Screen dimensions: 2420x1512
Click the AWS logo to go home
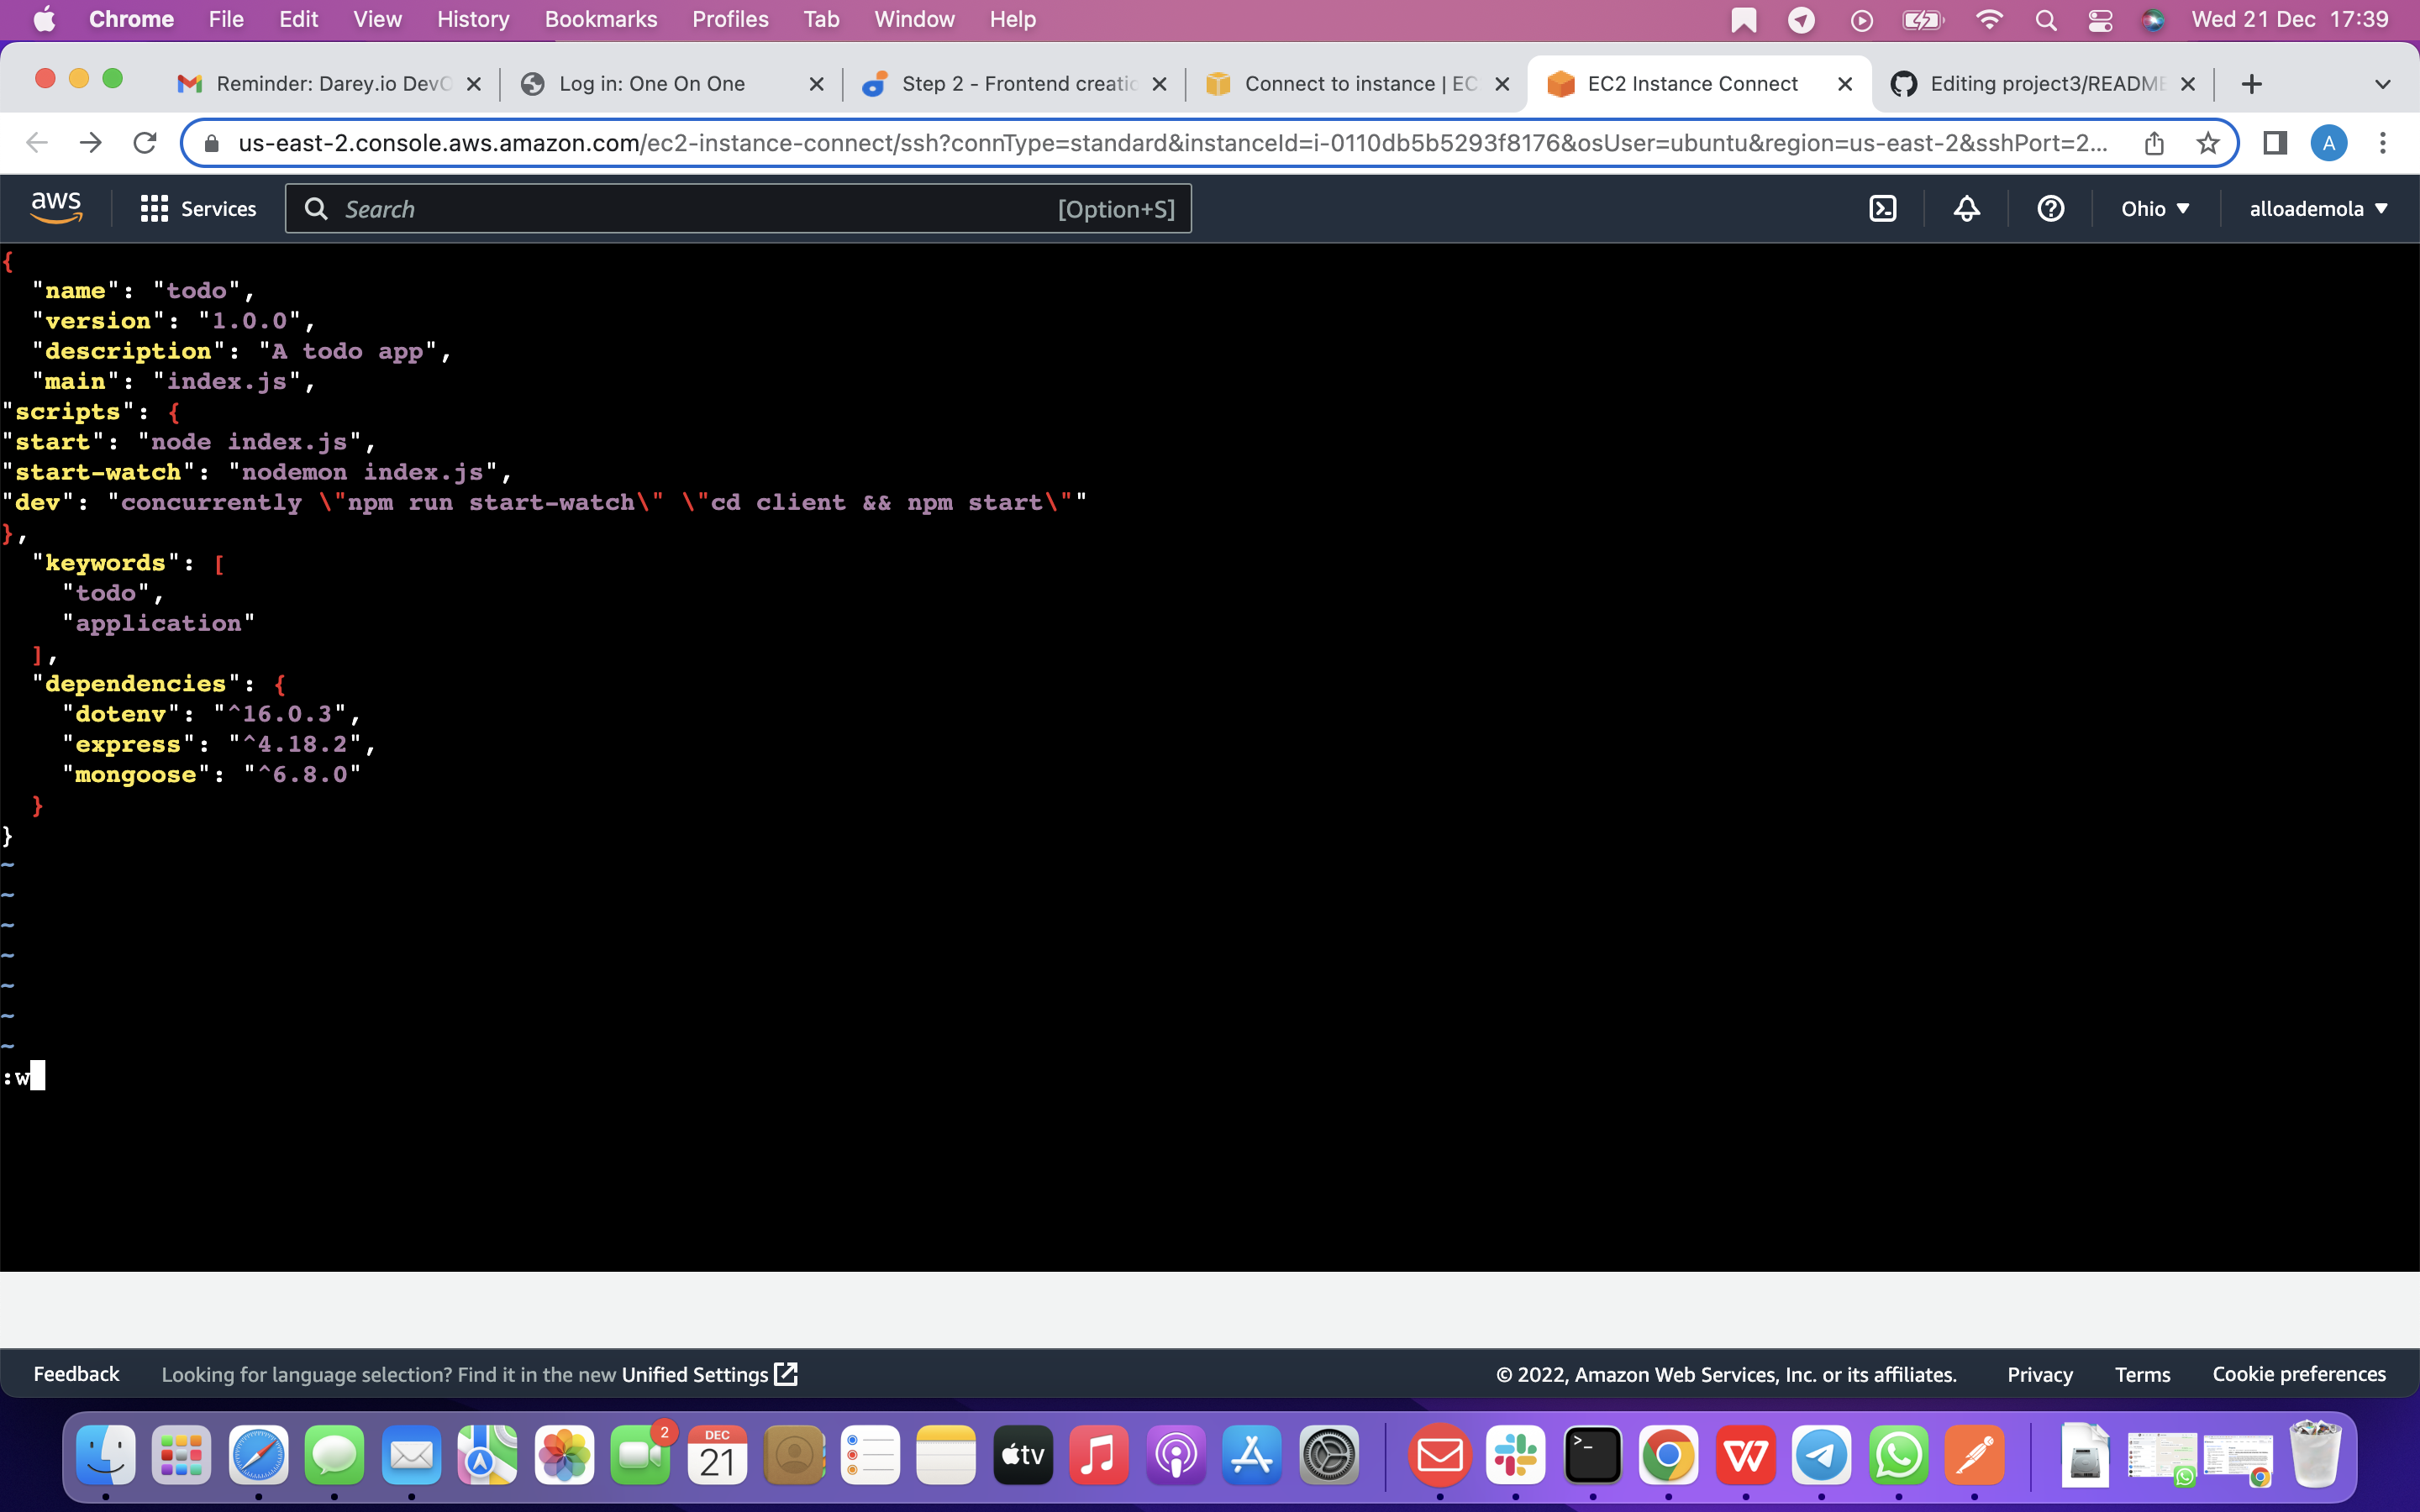tap(56, 206)
